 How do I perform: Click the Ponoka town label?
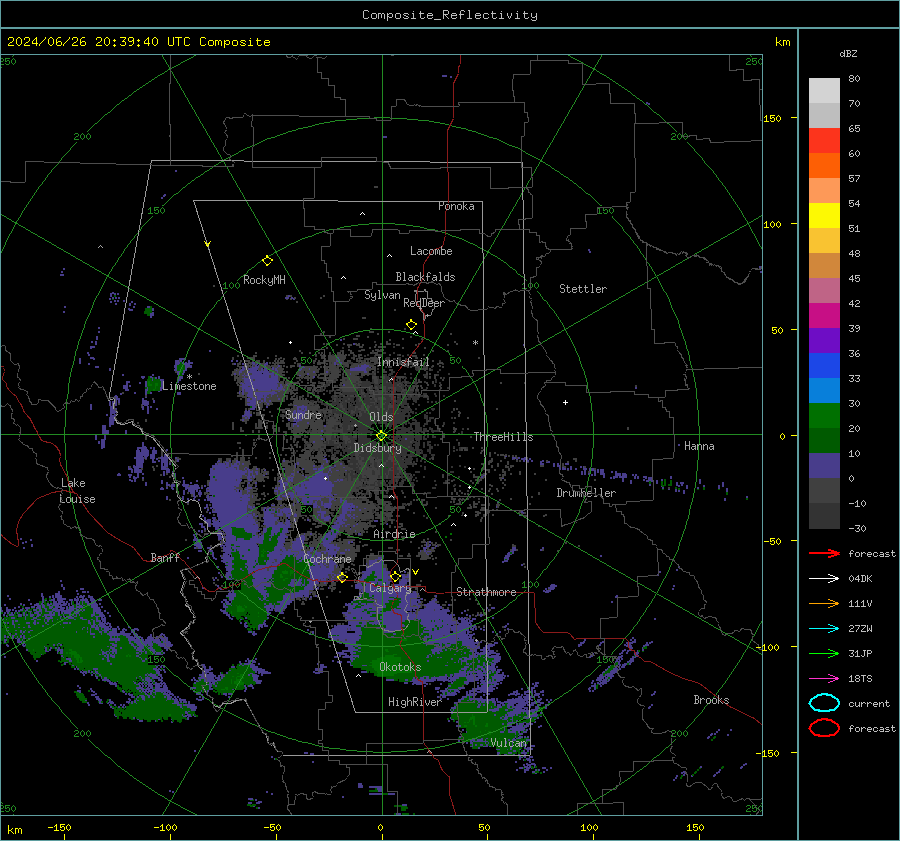[x=456, y=206]
